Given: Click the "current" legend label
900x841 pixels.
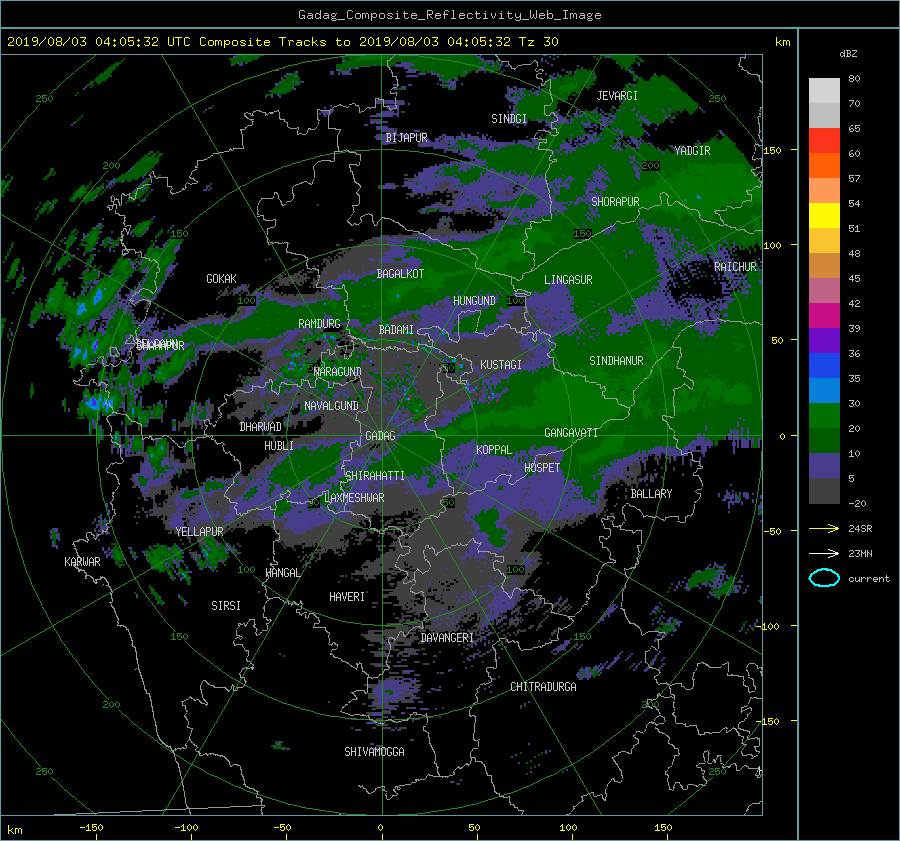Looking at the screenshot, I should (869, 579).
